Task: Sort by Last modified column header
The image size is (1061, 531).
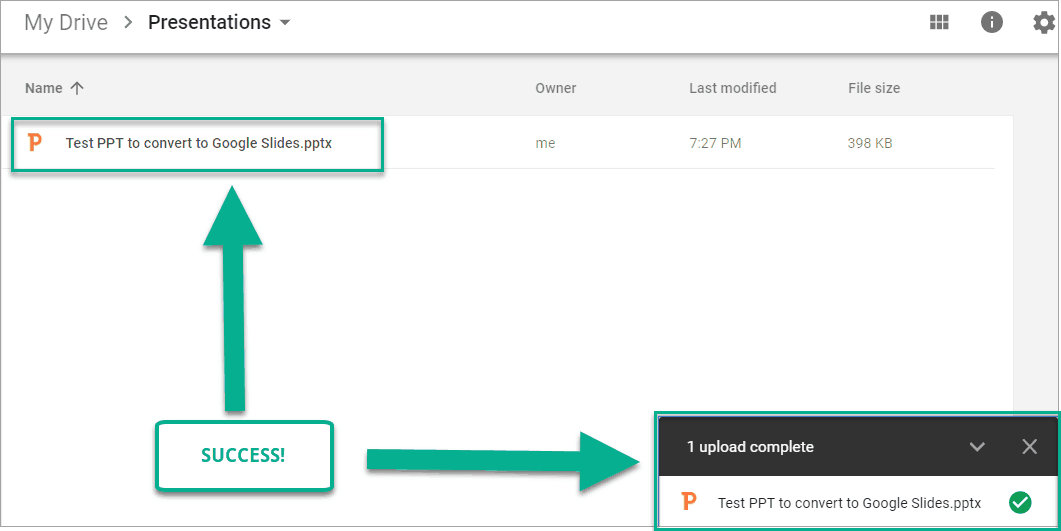Action: click(732, 88)
